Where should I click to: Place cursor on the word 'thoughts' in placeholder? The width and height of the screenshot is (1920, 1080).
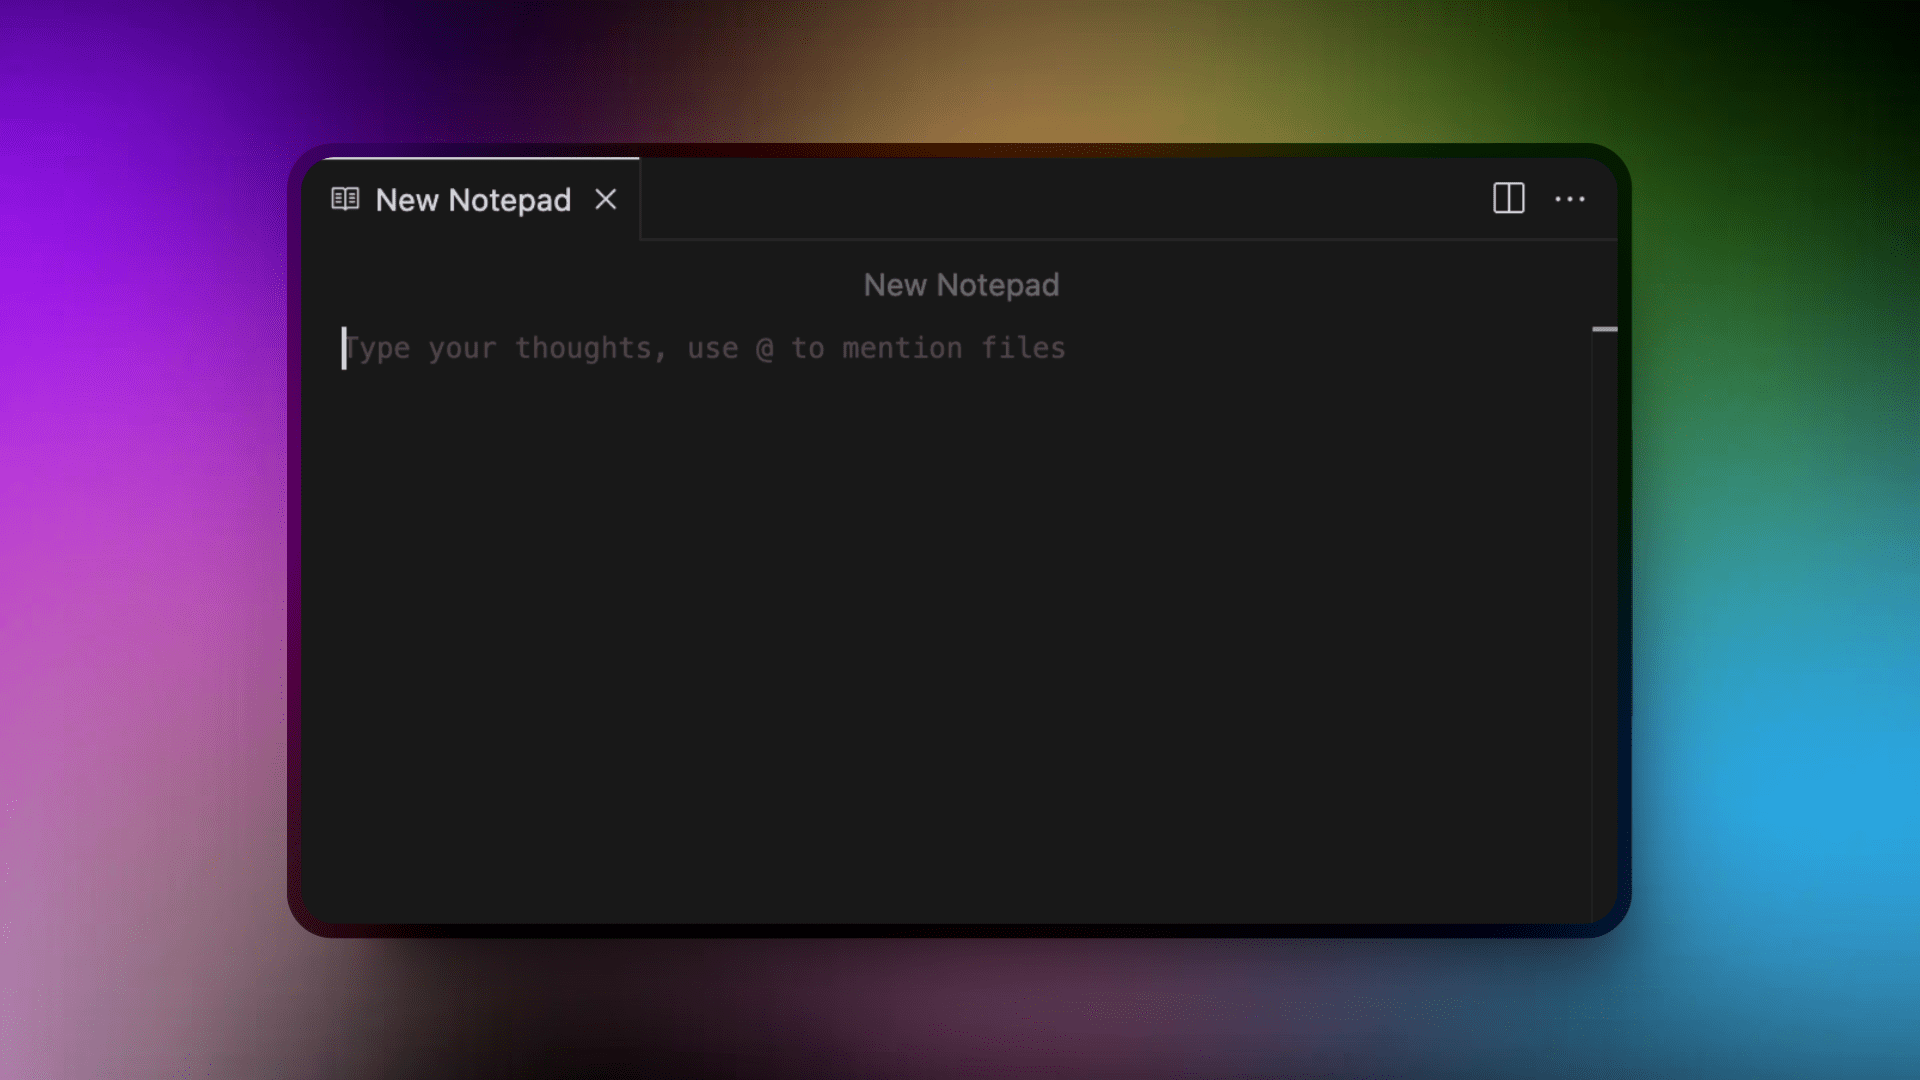[x=583, y=348]
